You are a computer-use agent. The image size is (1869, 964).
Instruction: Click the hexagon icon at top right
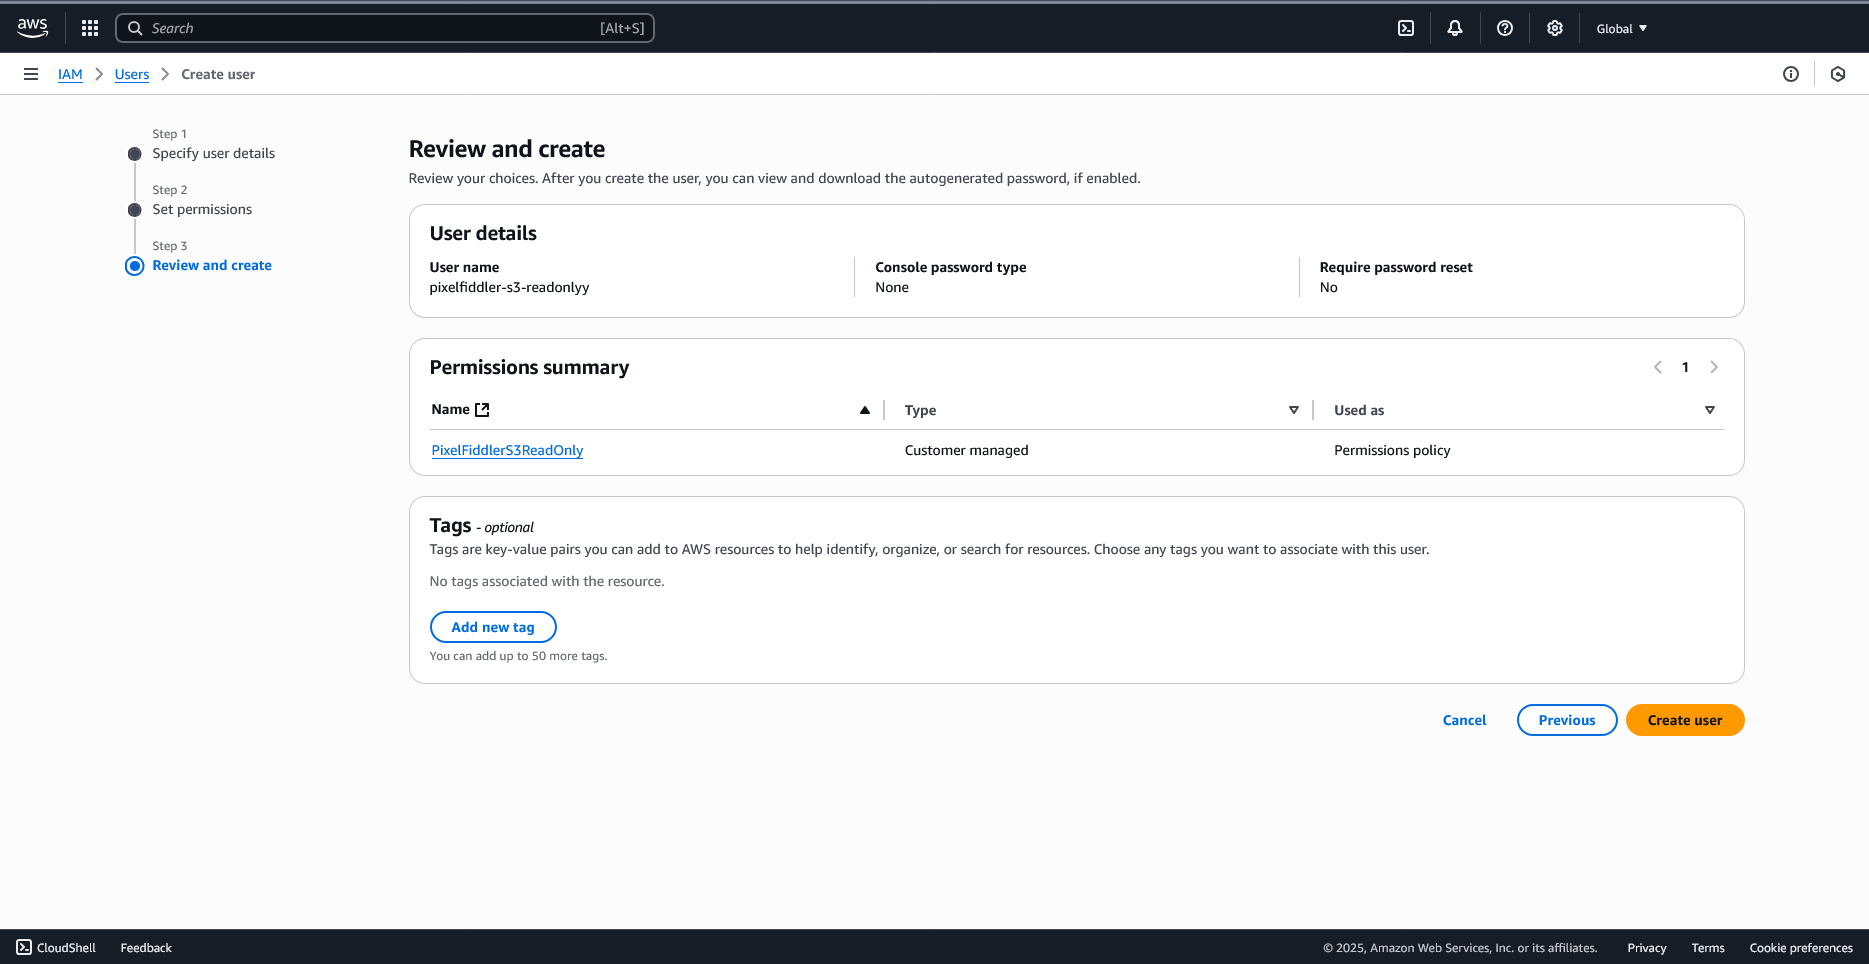click(x=1837, y=74)
